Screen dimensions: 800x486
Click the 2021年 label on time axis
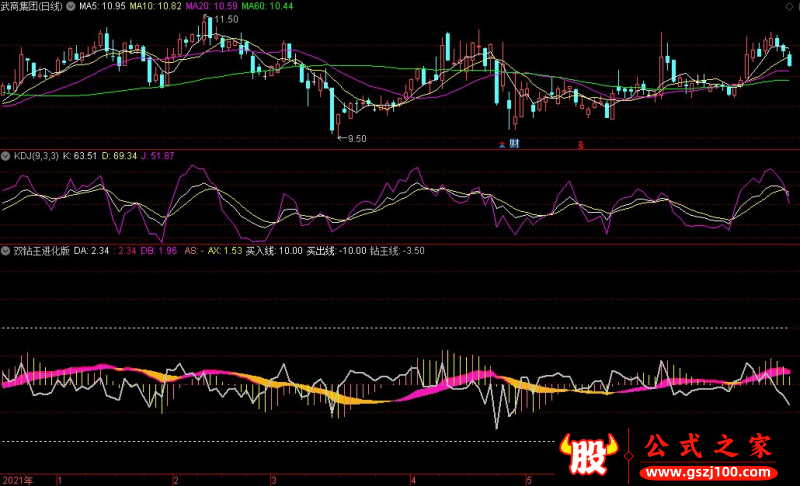(x=18, y=480)
